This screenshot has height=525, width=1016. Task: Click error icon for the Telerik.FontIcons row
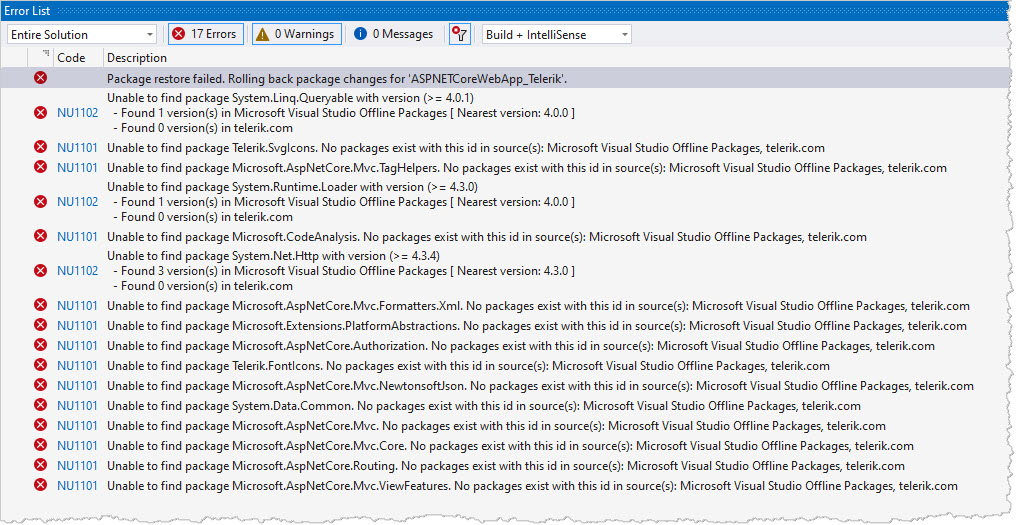(41, 366)
